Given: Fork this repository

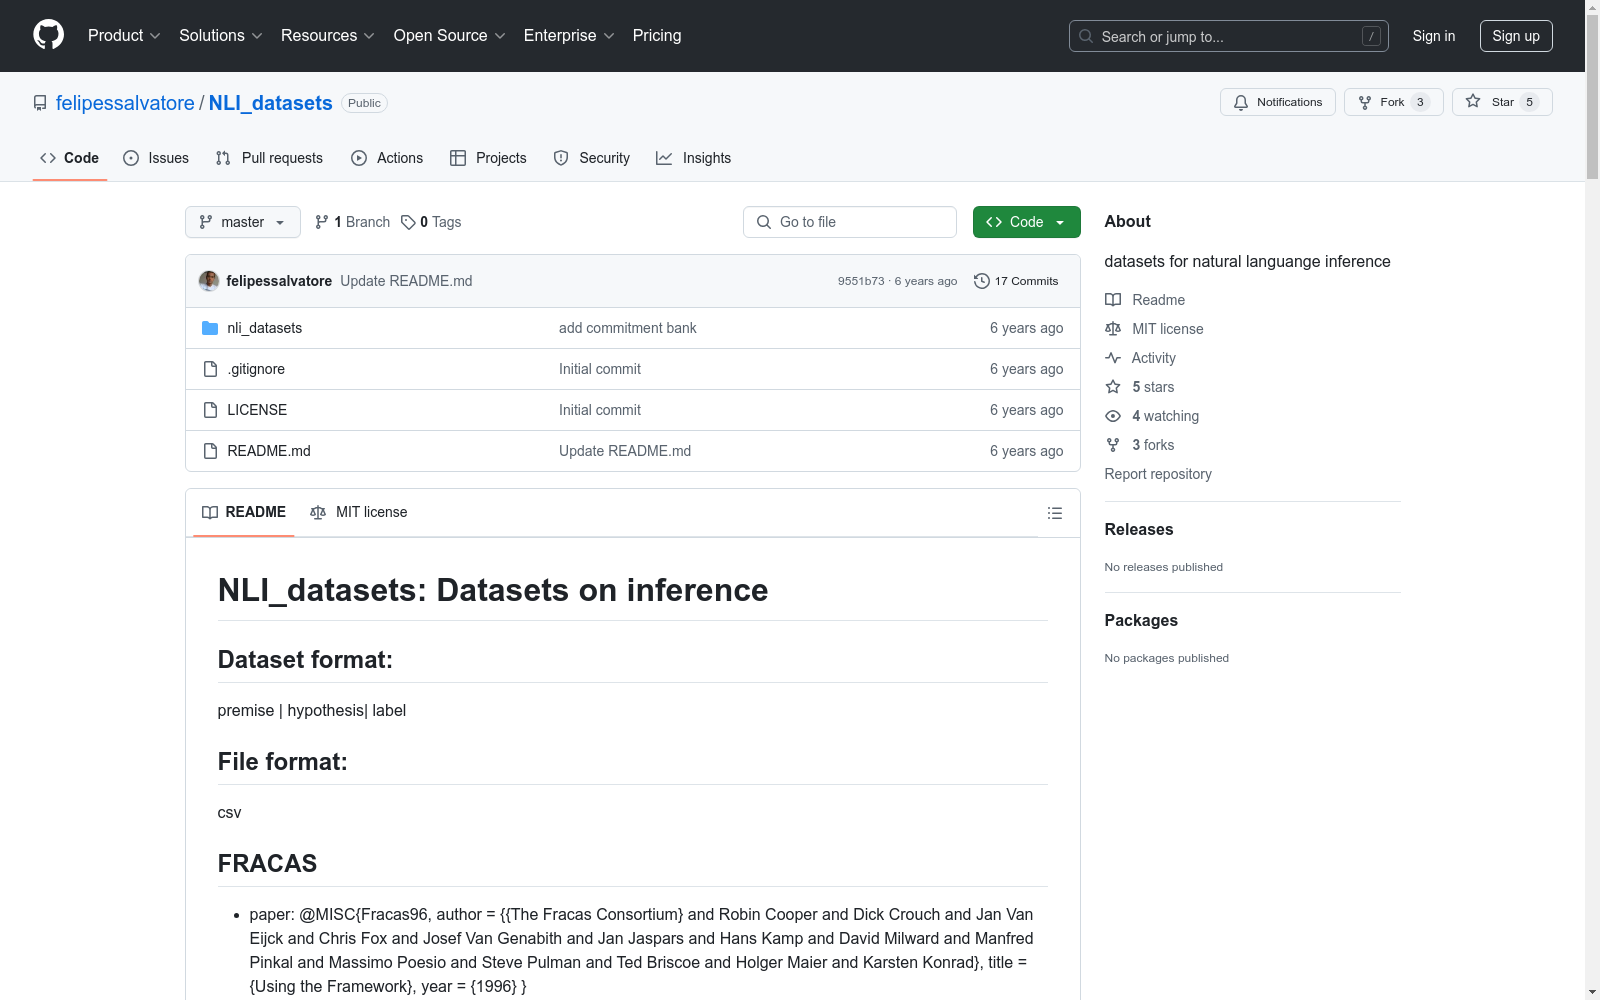Looking at the screenshot, I should (x=1393, y=102).
